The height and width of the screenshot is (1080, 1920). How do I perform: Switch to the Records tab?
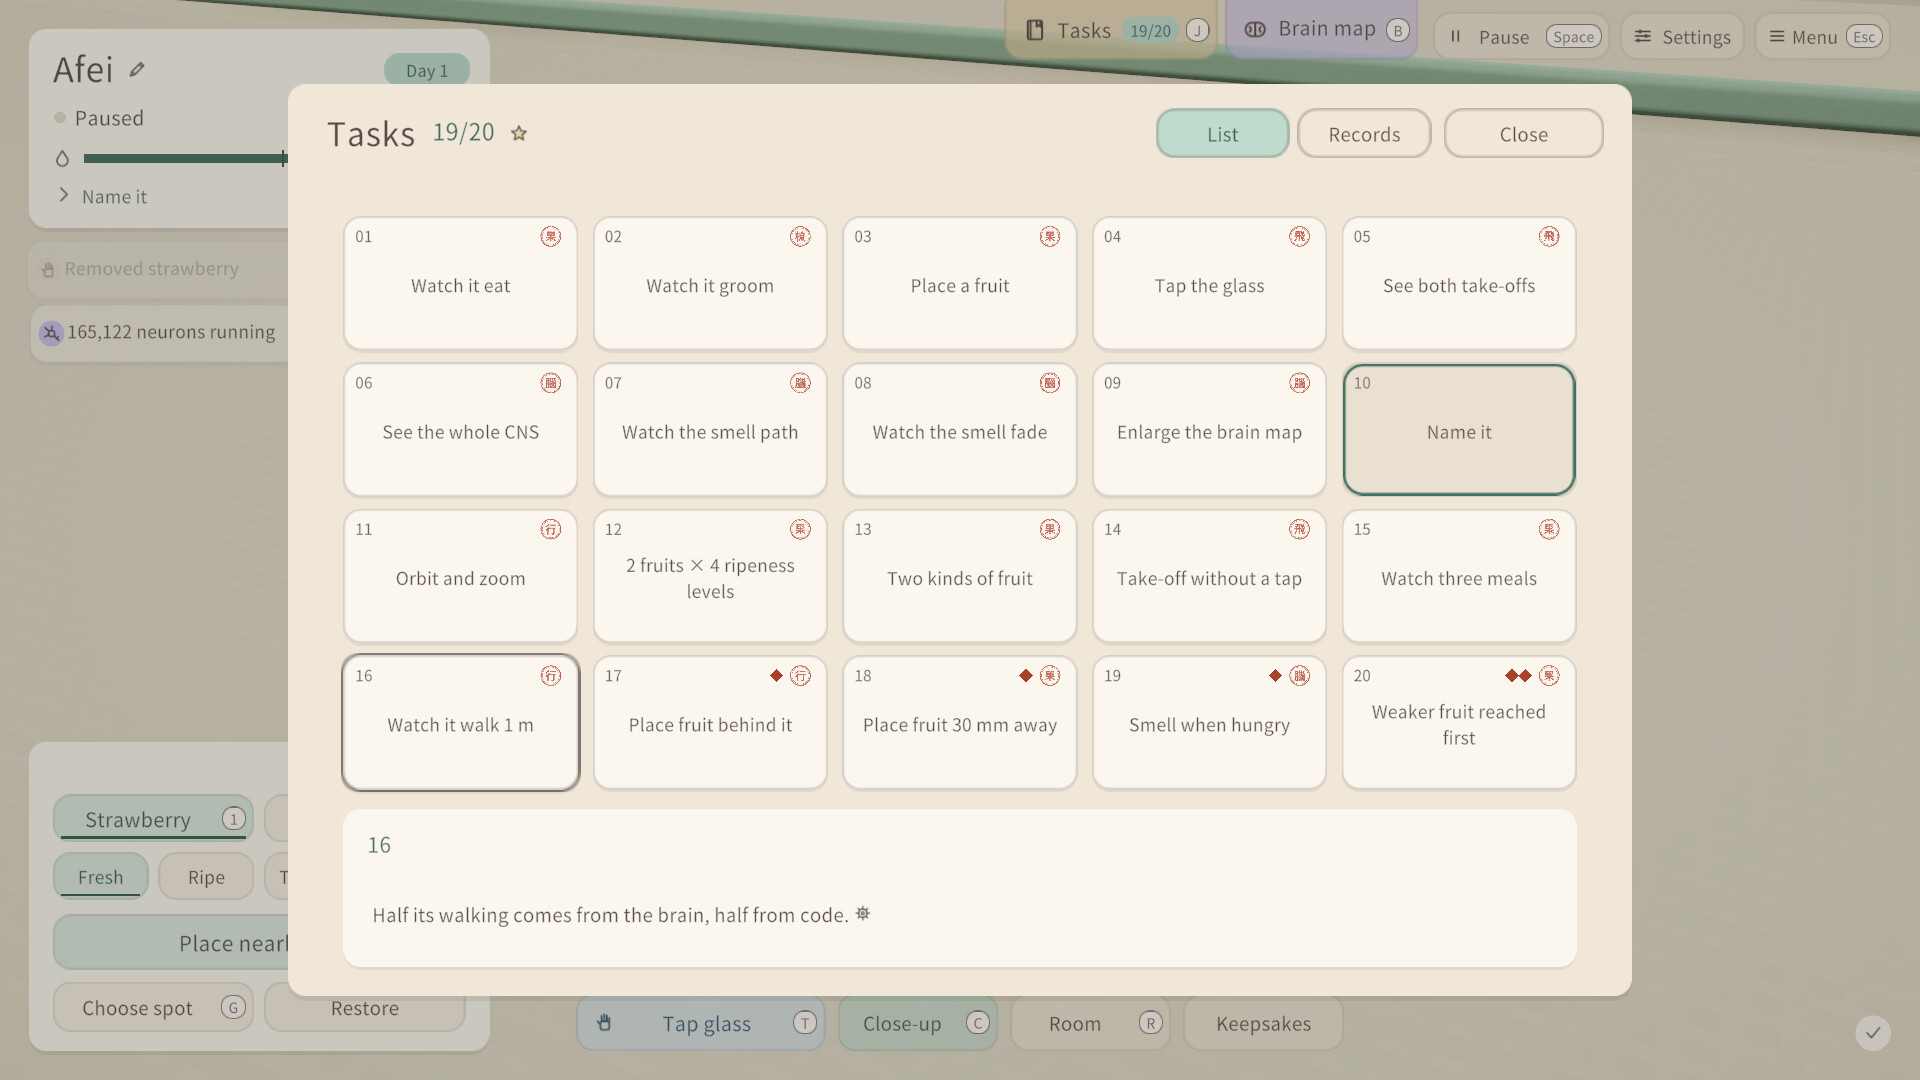click(1364, 134)
